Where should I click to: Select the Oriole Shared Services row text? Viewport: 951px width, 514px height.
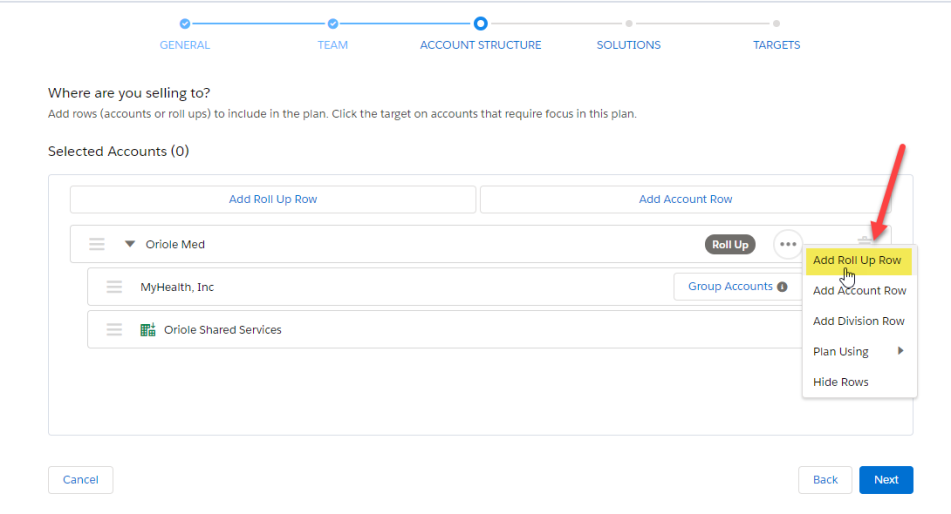pos(223,330)
